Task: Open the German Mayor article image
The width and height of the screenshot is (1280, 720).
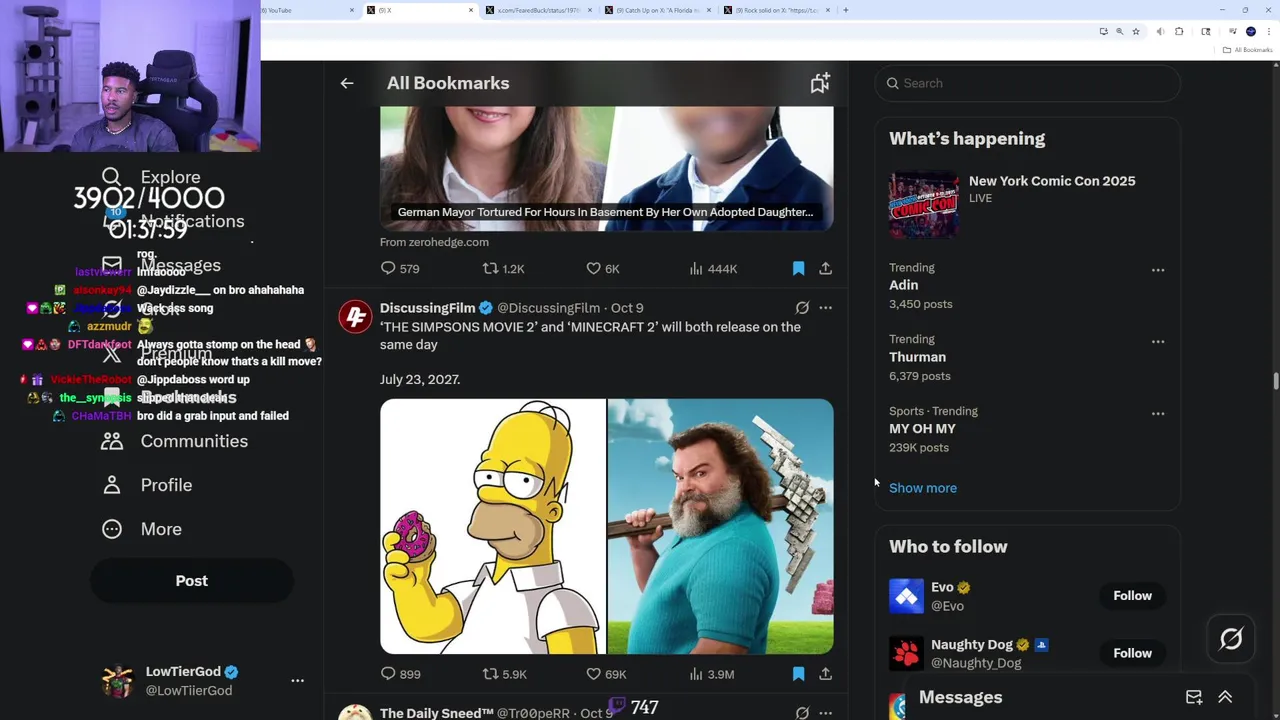Action: [x=606, y=168]
